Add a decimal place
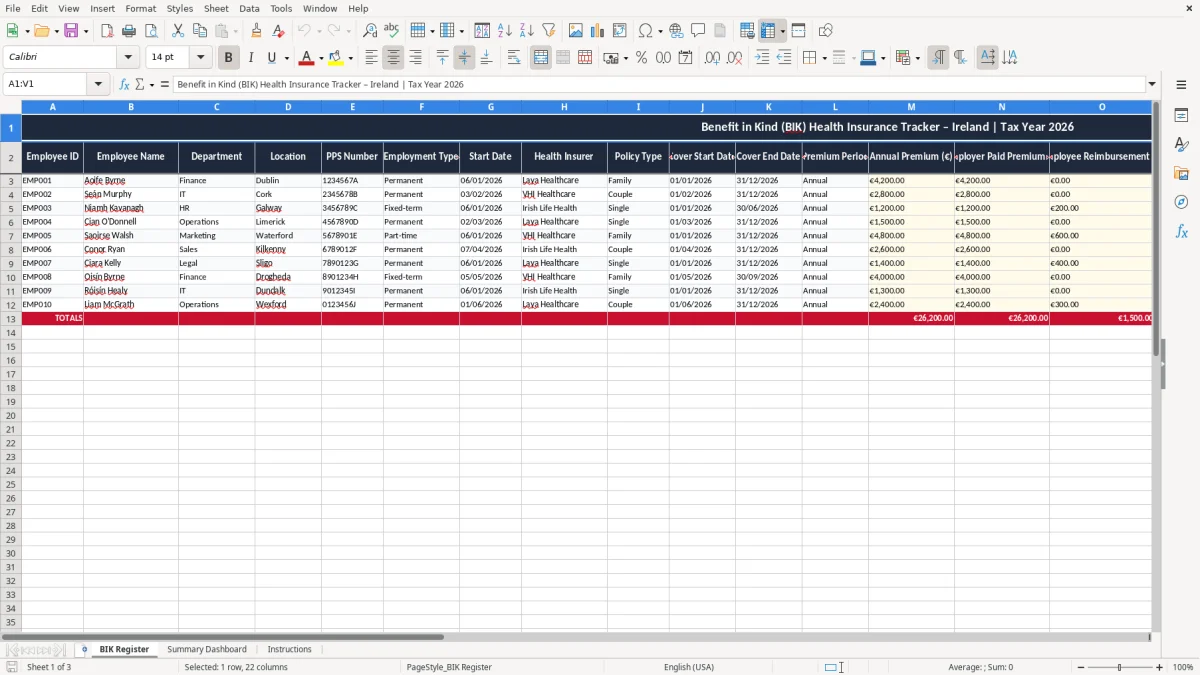 [712, 58]
